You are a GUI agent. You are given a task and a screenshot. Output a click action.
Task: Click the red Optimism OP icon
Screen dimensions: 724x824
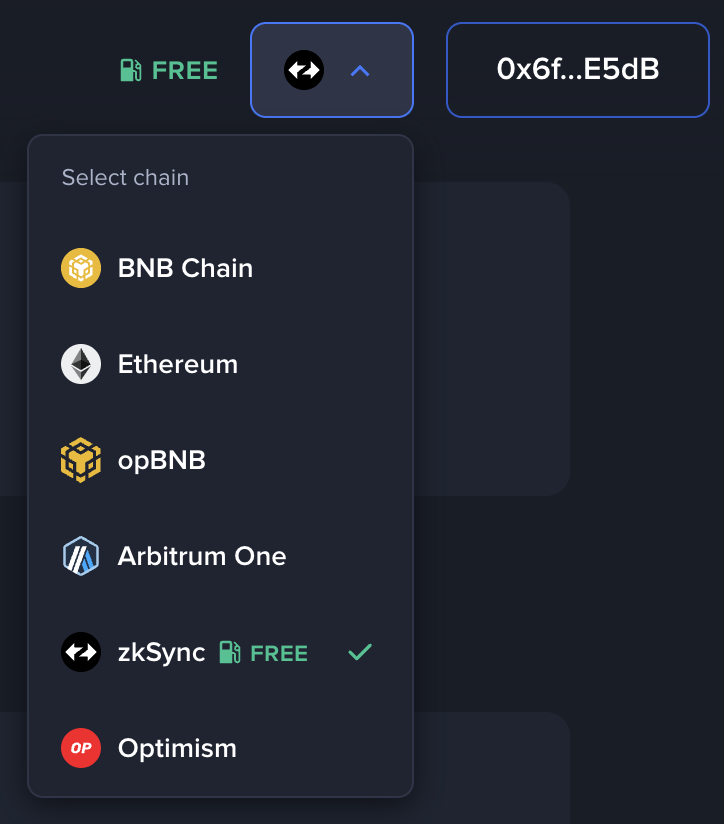point(81,748)
